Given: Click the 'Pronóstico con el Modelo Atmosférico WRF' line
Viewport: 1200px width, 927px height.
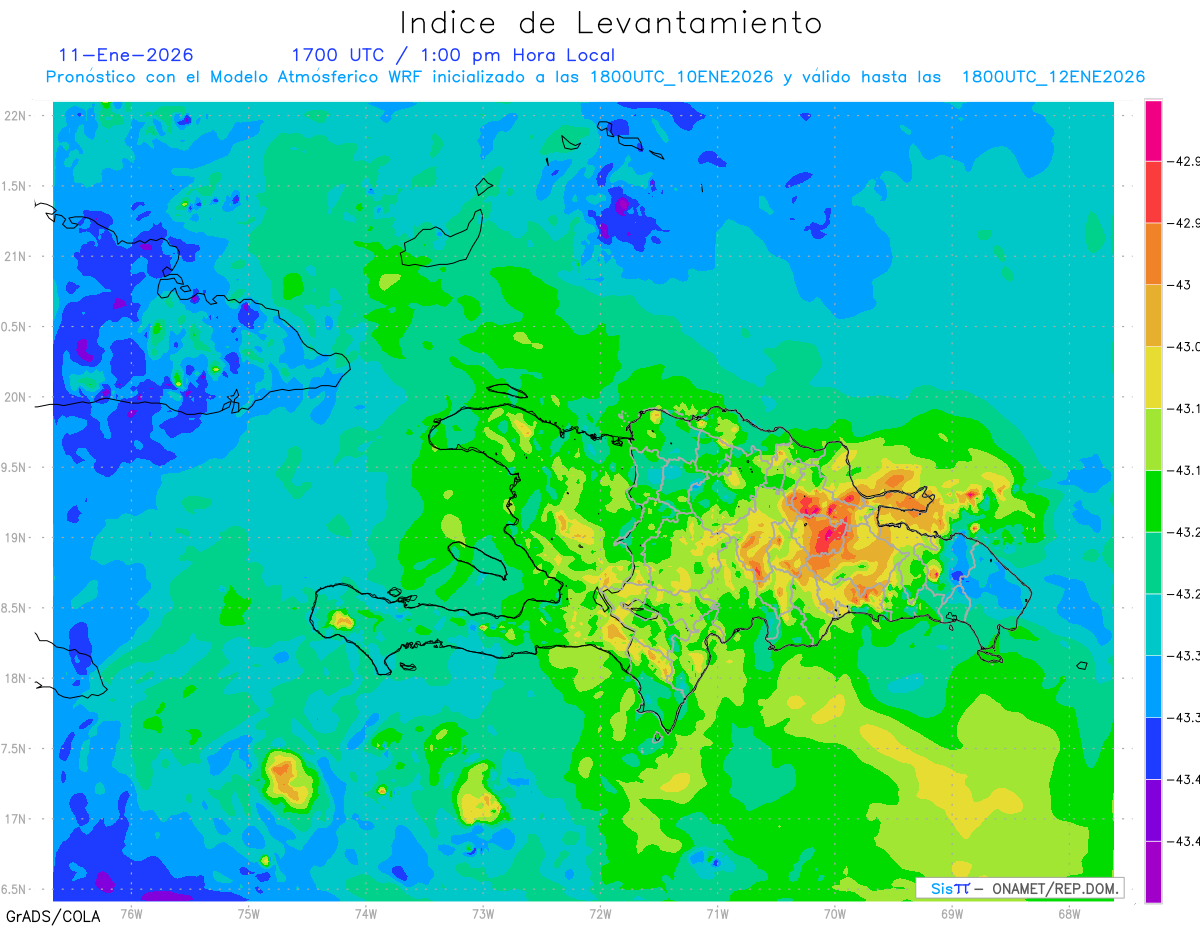Looking at the screenshot, I should coord(595,77).
